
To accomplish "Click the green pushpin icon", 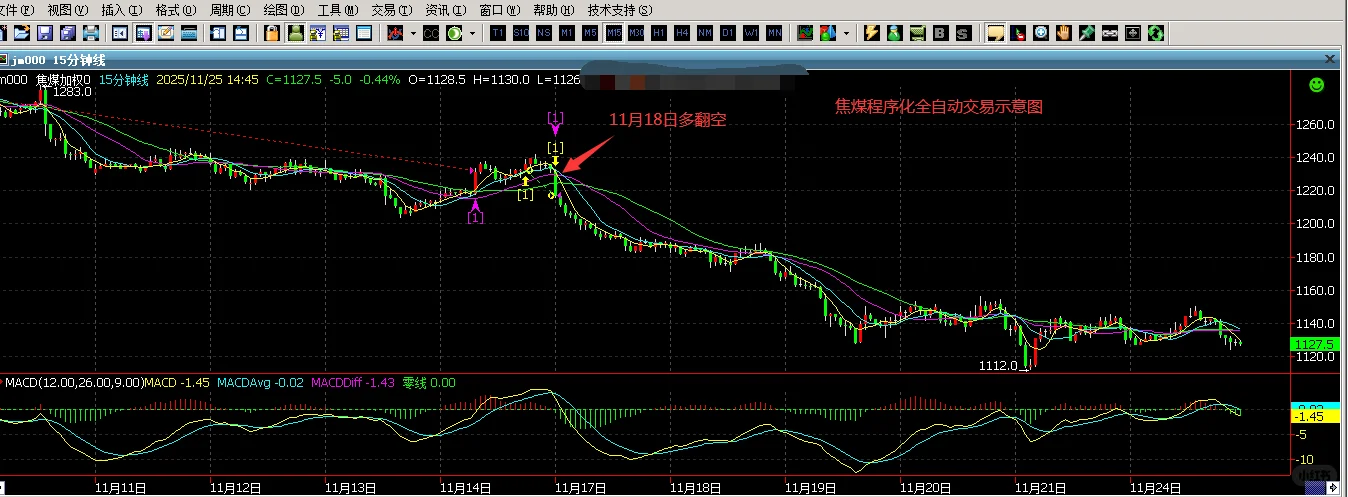I will pos(1086,33).
